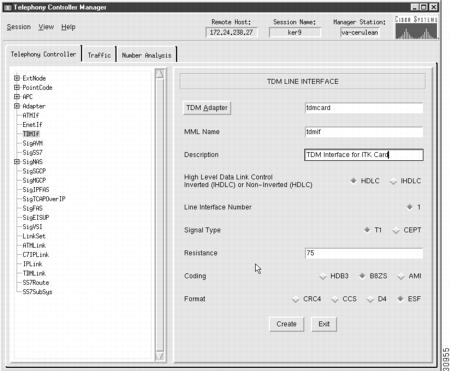Click the Manager Station field
Viewport: 451px width, 371px height.
click(359, 33)
